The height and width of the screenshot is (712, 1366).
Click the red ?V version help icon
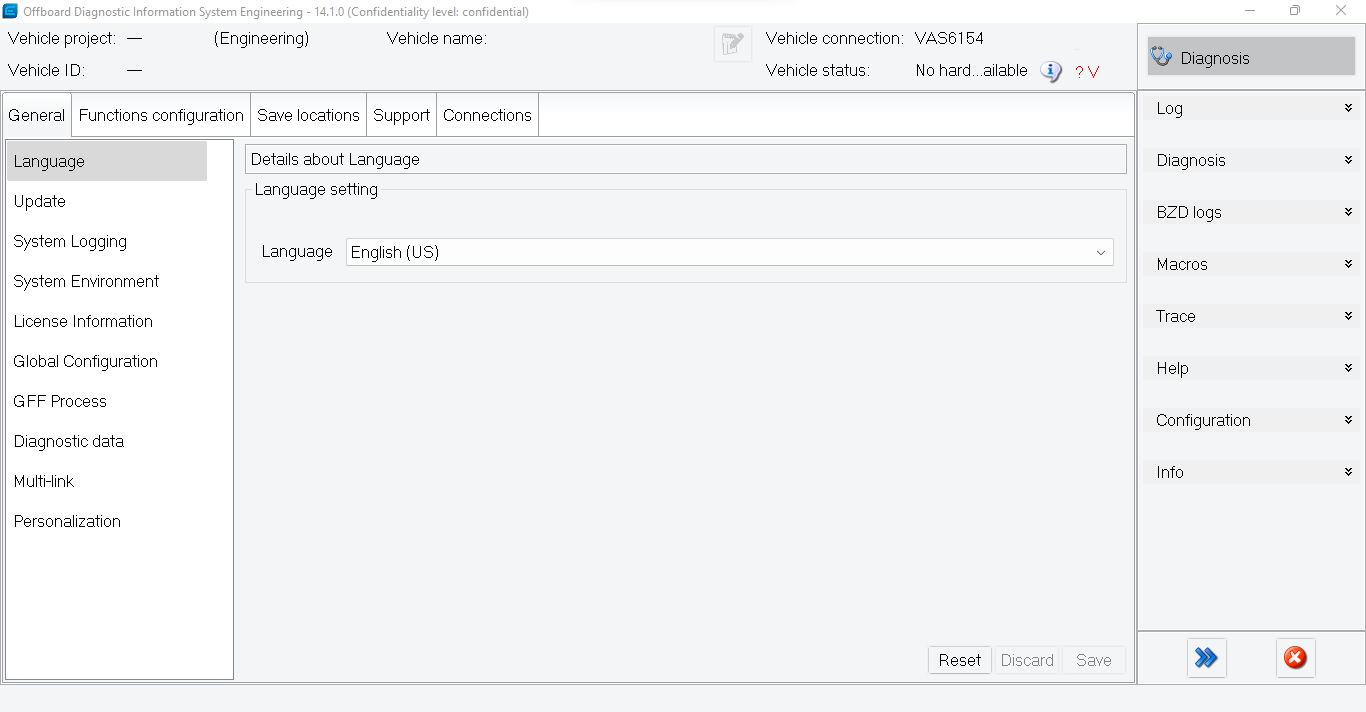tap(1086, 71)
